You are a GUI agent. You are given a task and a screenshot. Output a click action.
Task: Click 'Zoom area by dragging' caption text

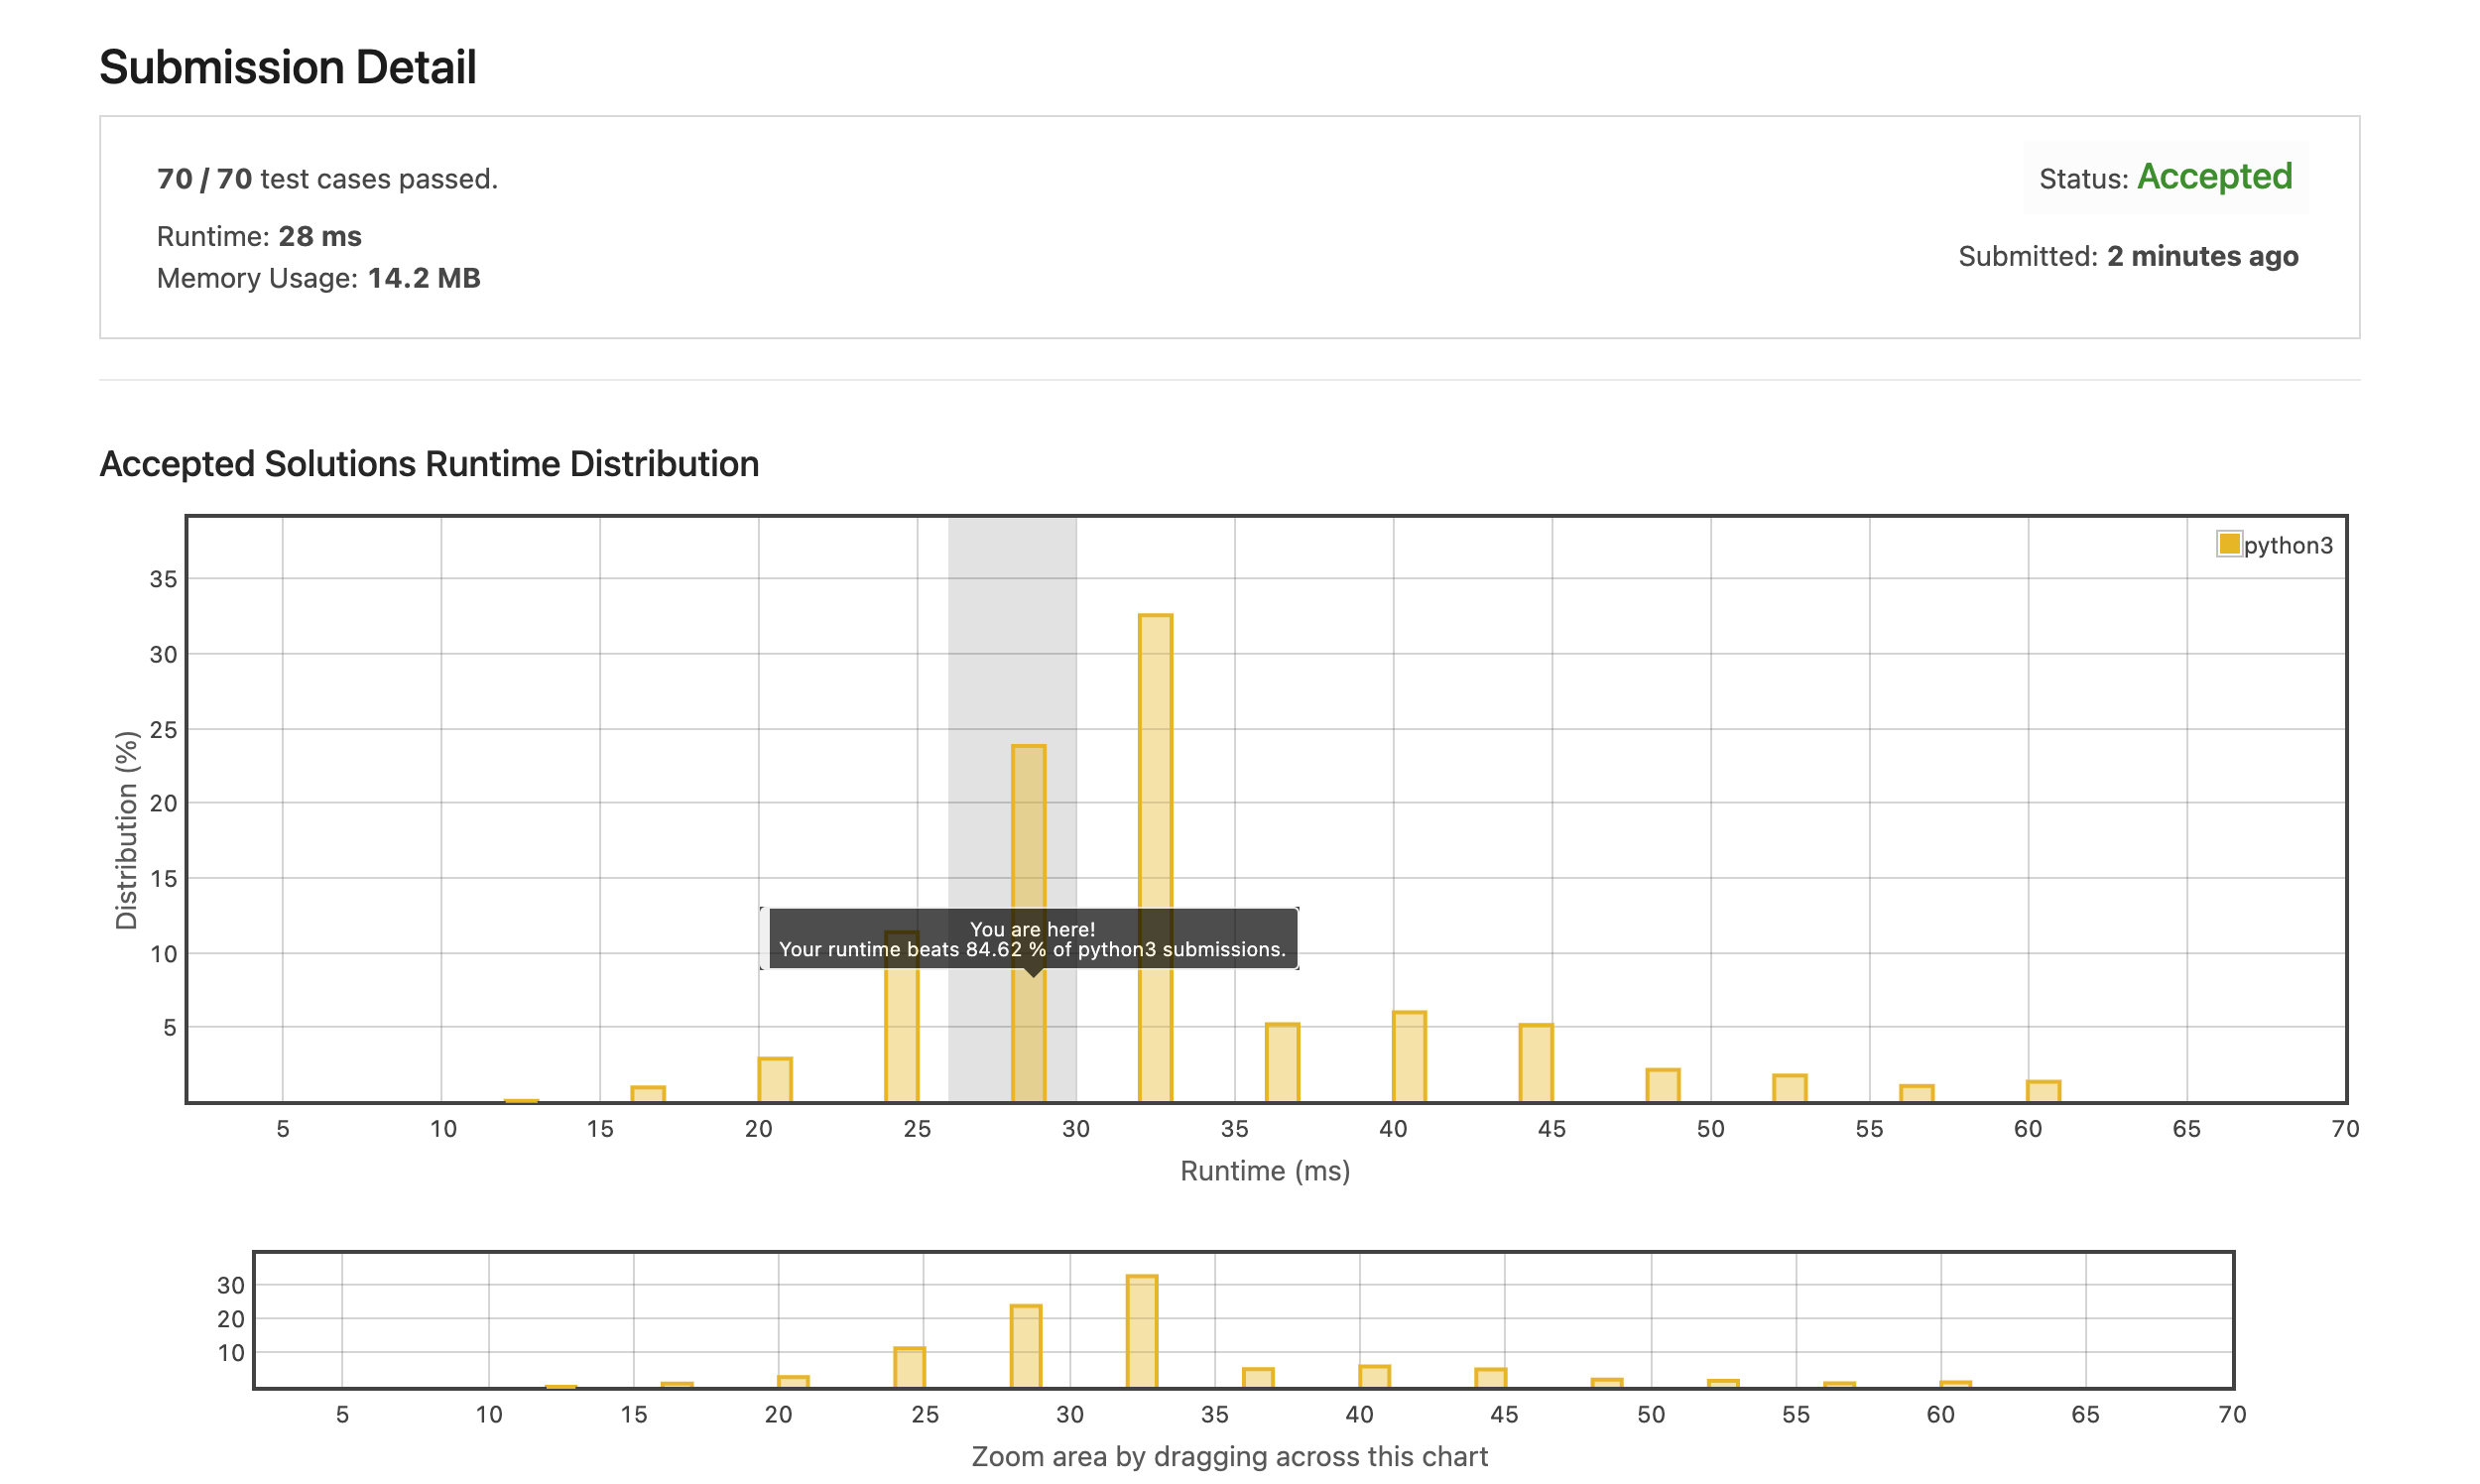pos(1229,1456)
